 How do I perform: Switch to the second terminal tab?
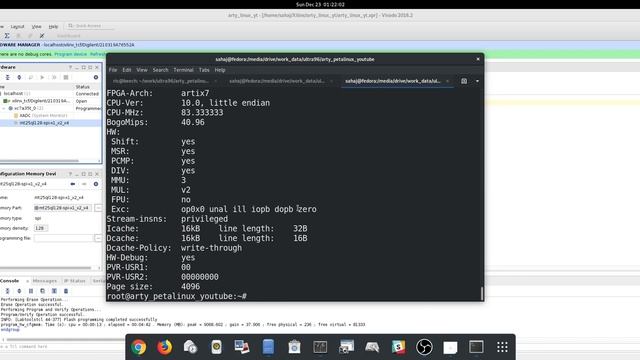click(x=281, y=81)
